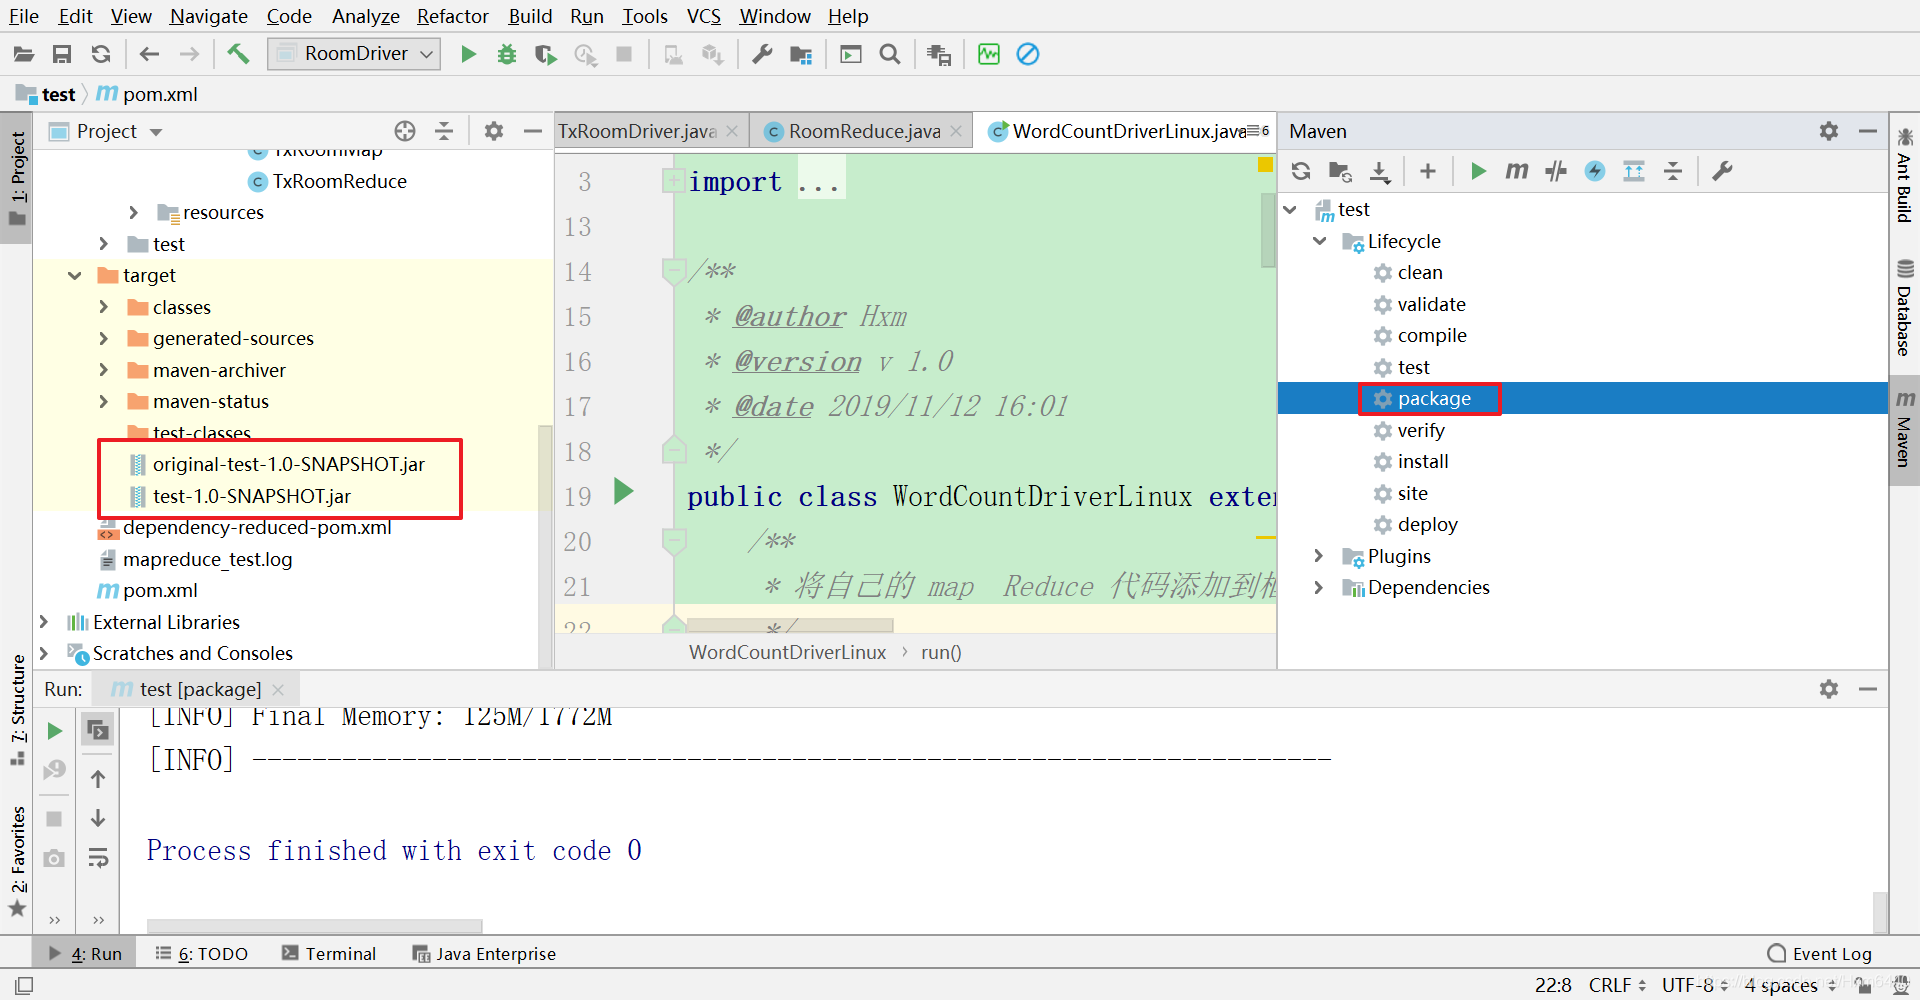The image size is (1920, 1000).
Task: Open the Event Log
Action: (1820, 953)
